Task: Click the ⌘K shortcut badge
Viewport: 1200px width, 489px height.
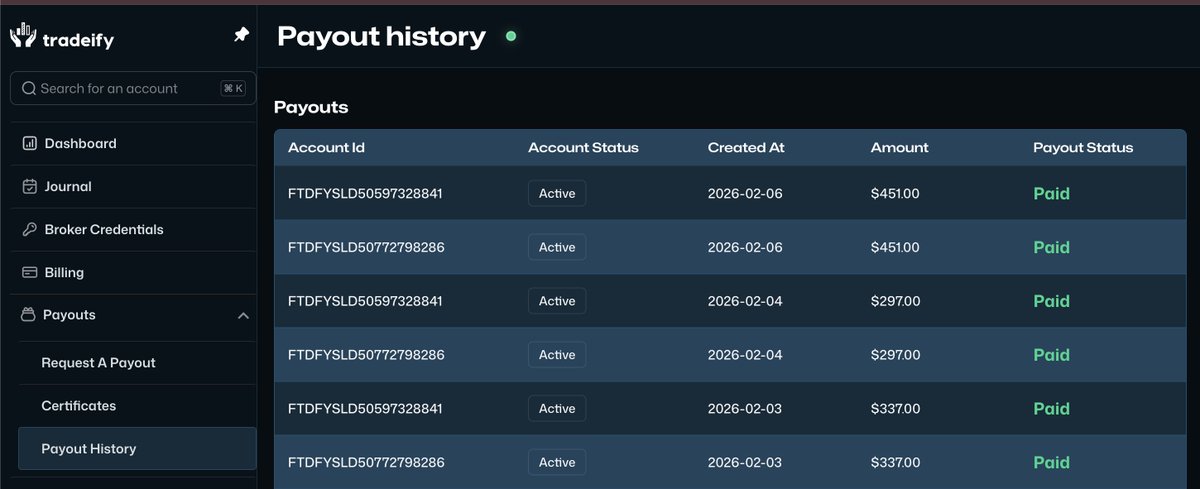Action: point(233,88)
